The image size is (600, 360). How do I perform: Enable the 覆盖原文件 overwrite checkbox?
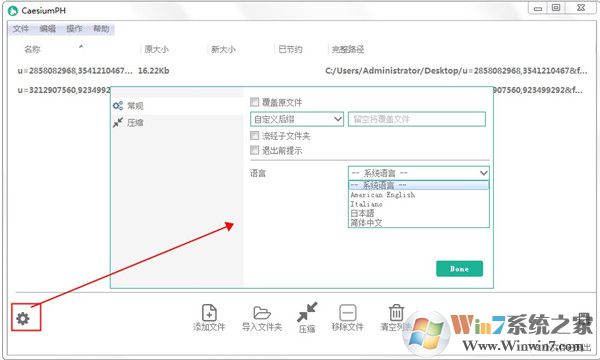point(254,102)
